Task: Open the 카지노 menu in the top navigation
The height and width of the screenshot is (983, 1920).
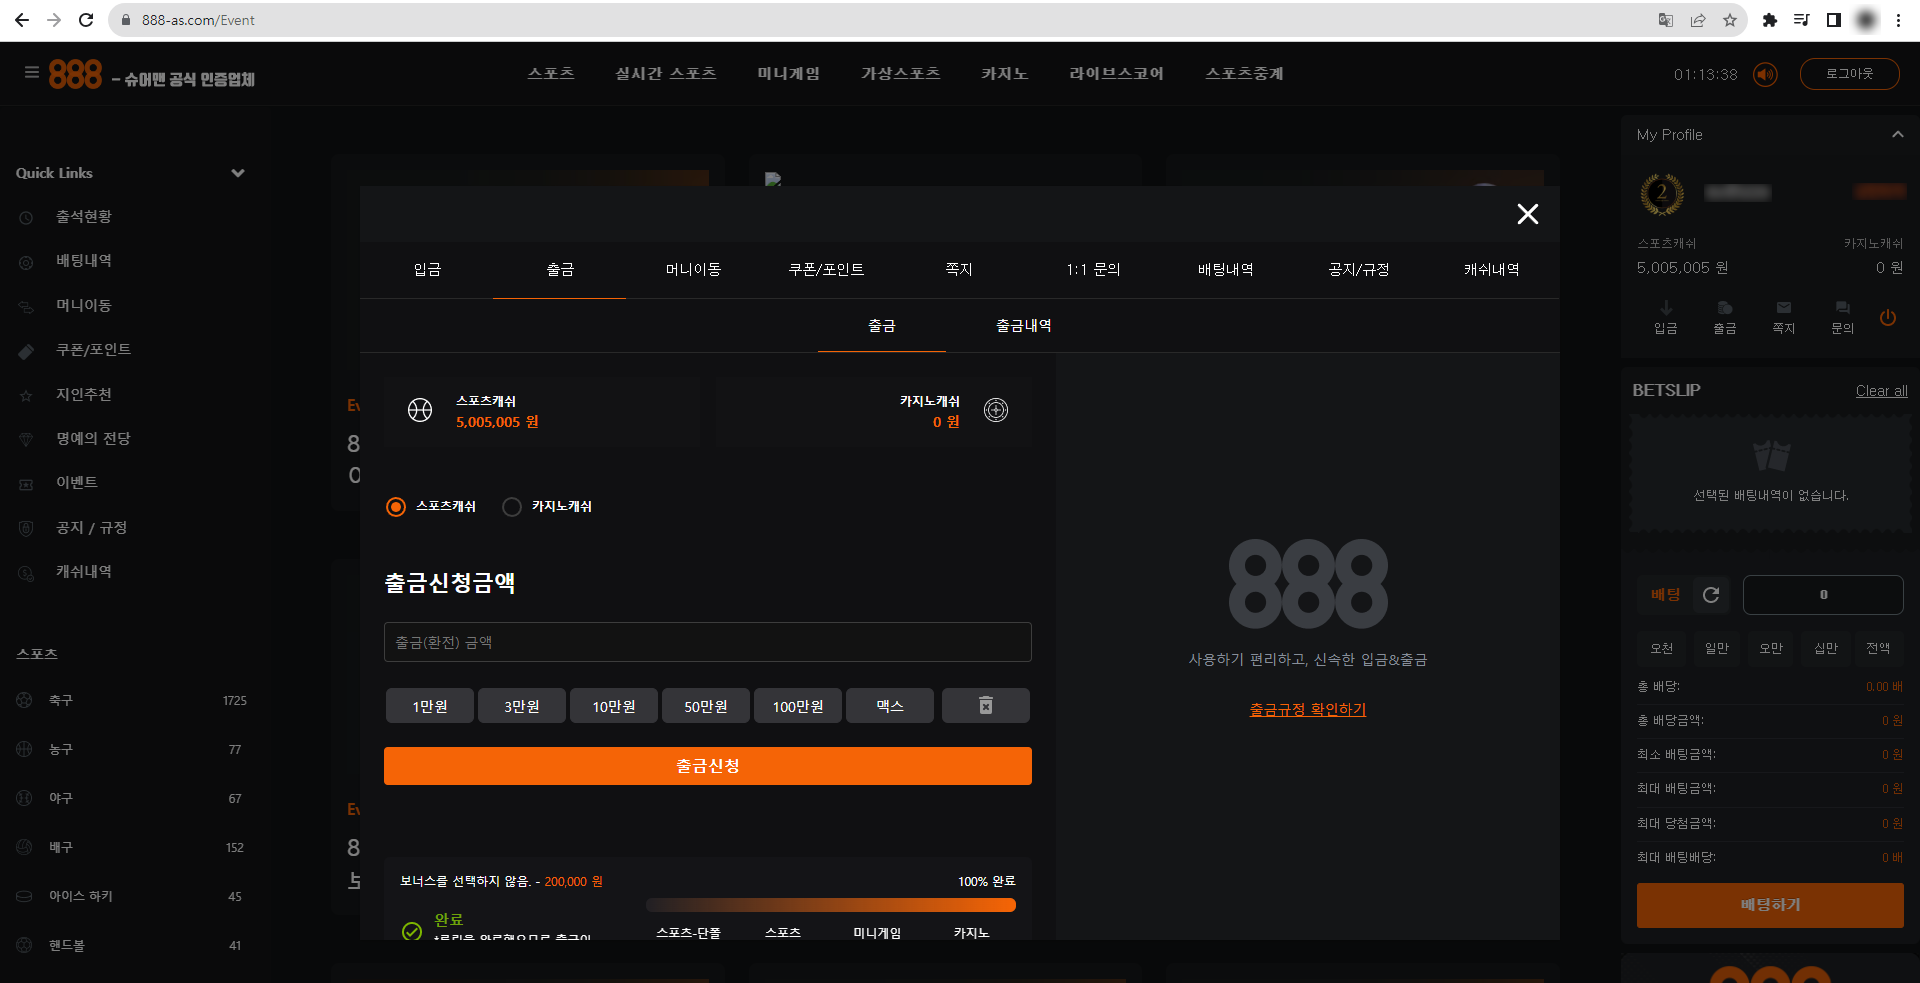Action: (1004, 73)
